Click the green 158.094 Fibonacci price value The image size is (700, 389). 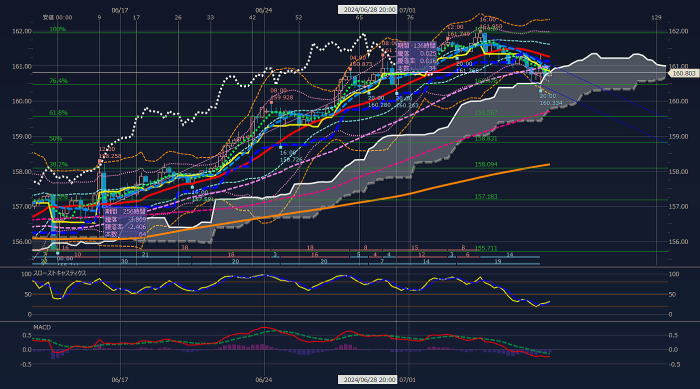tap(486, 165)
